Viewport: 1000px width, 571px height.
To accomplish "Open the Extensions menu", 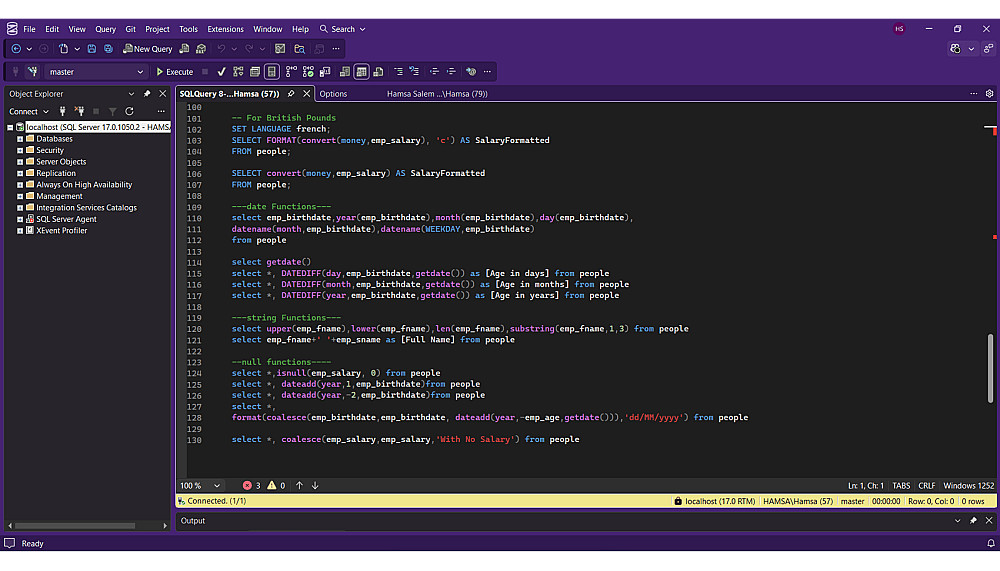I will (x=225, y=29).
